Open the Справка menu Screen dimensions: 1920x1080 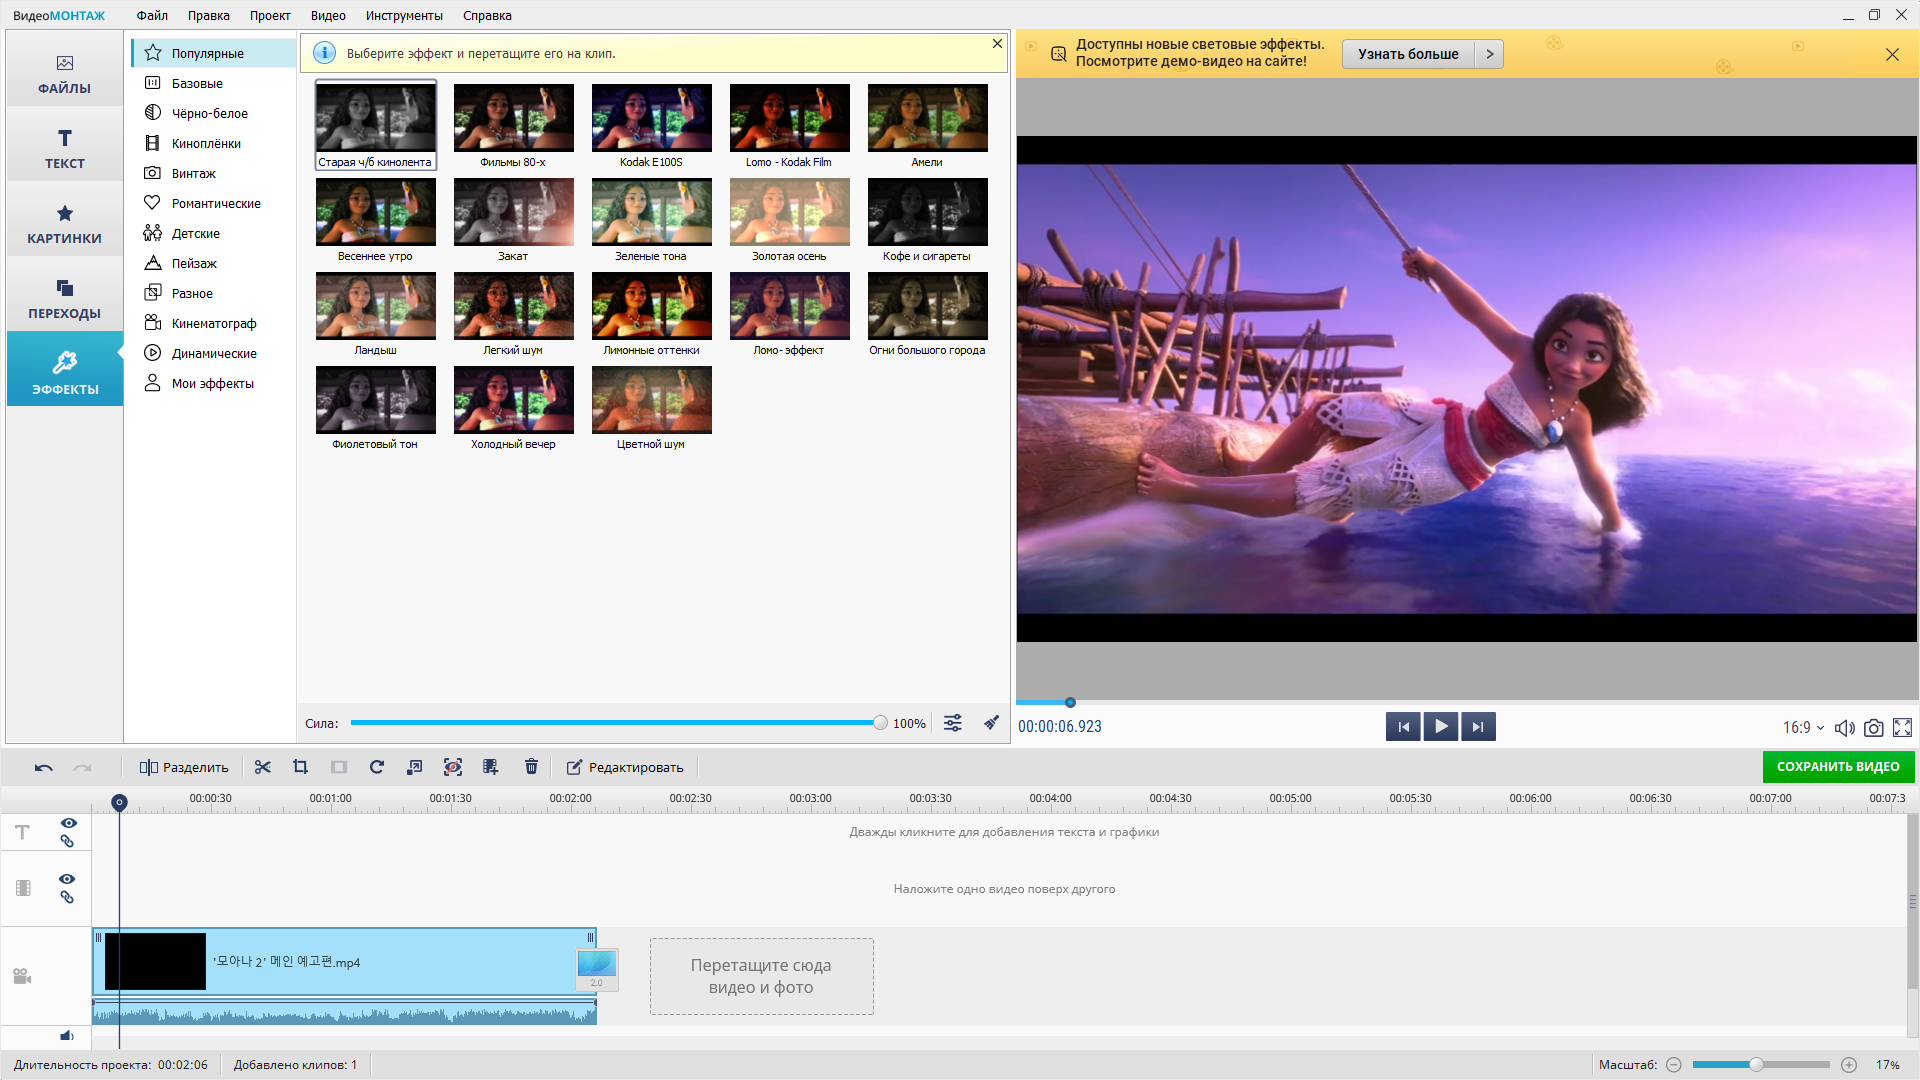(487, 15)
